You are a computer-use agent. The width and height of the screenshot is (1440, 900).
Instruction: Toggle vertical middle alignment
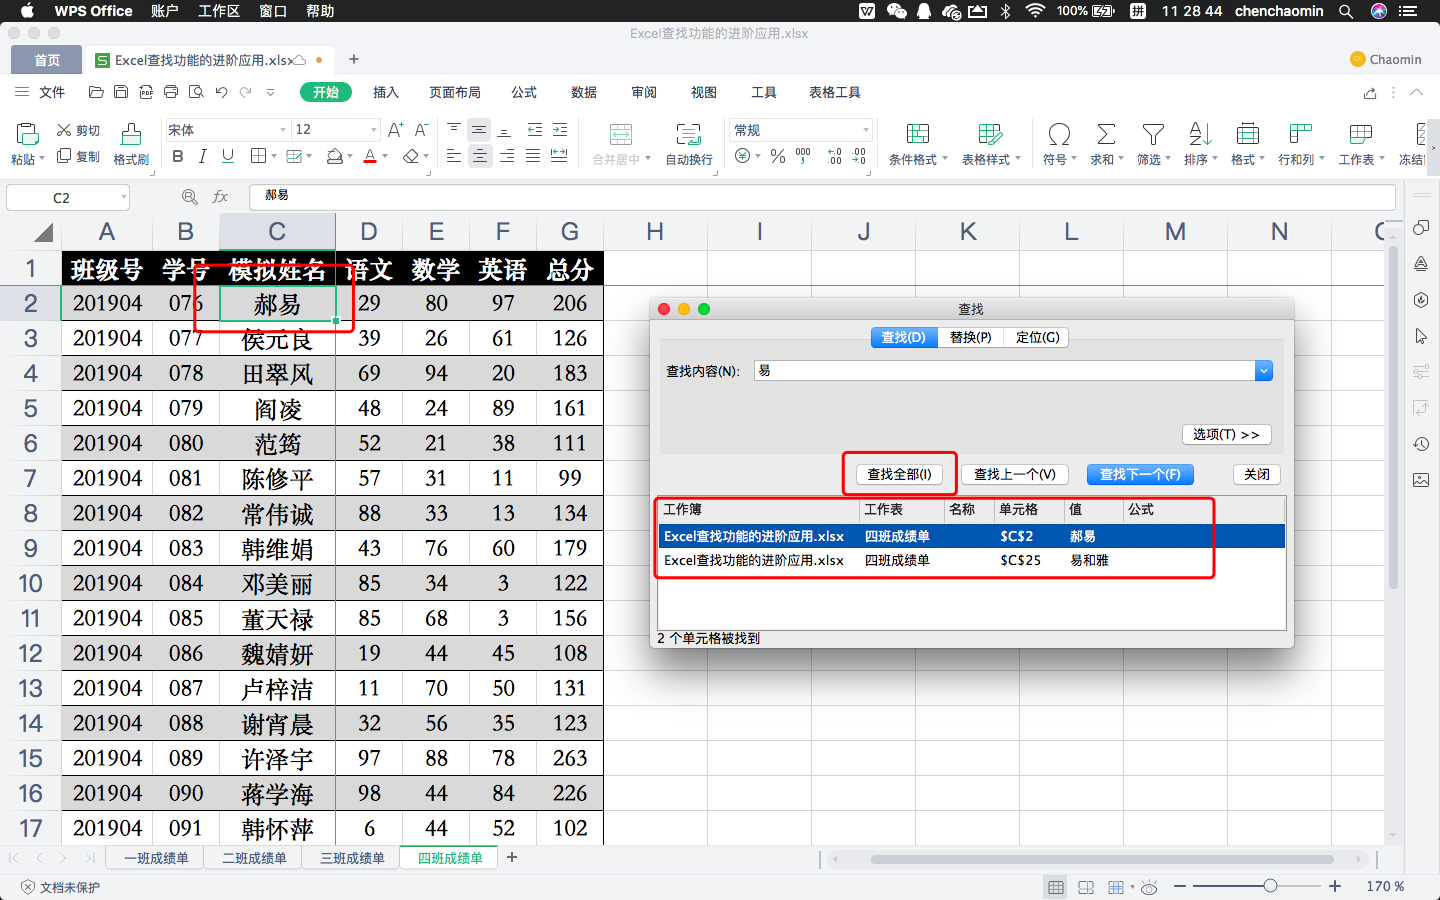480,130
